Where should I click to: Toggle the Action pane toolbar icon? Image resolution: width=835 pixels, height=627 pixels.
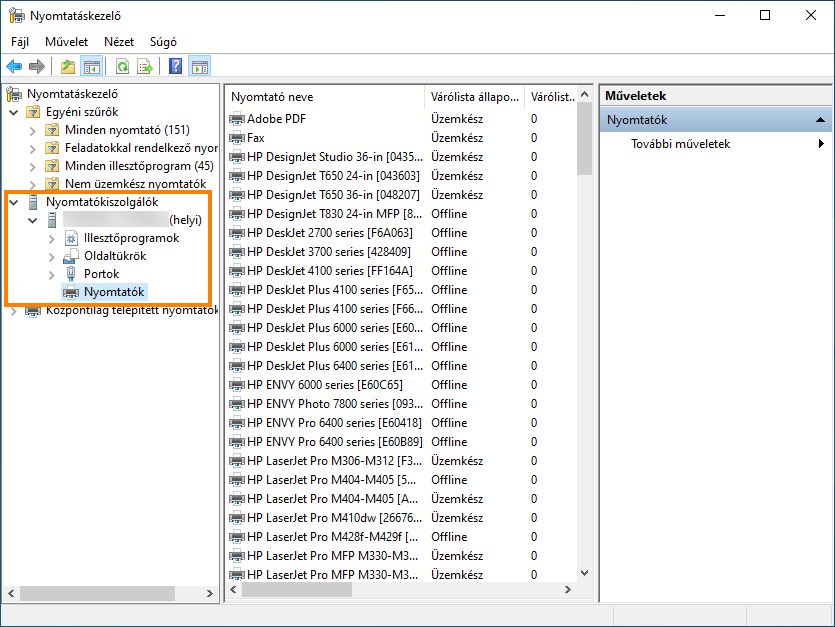[199, 67]
